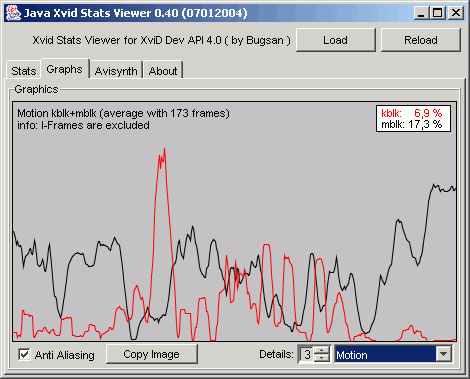The width and height of the screenshot is (470, 379).
Task: Minimize the Stats Viewer window
Action: tap(421, 13)
